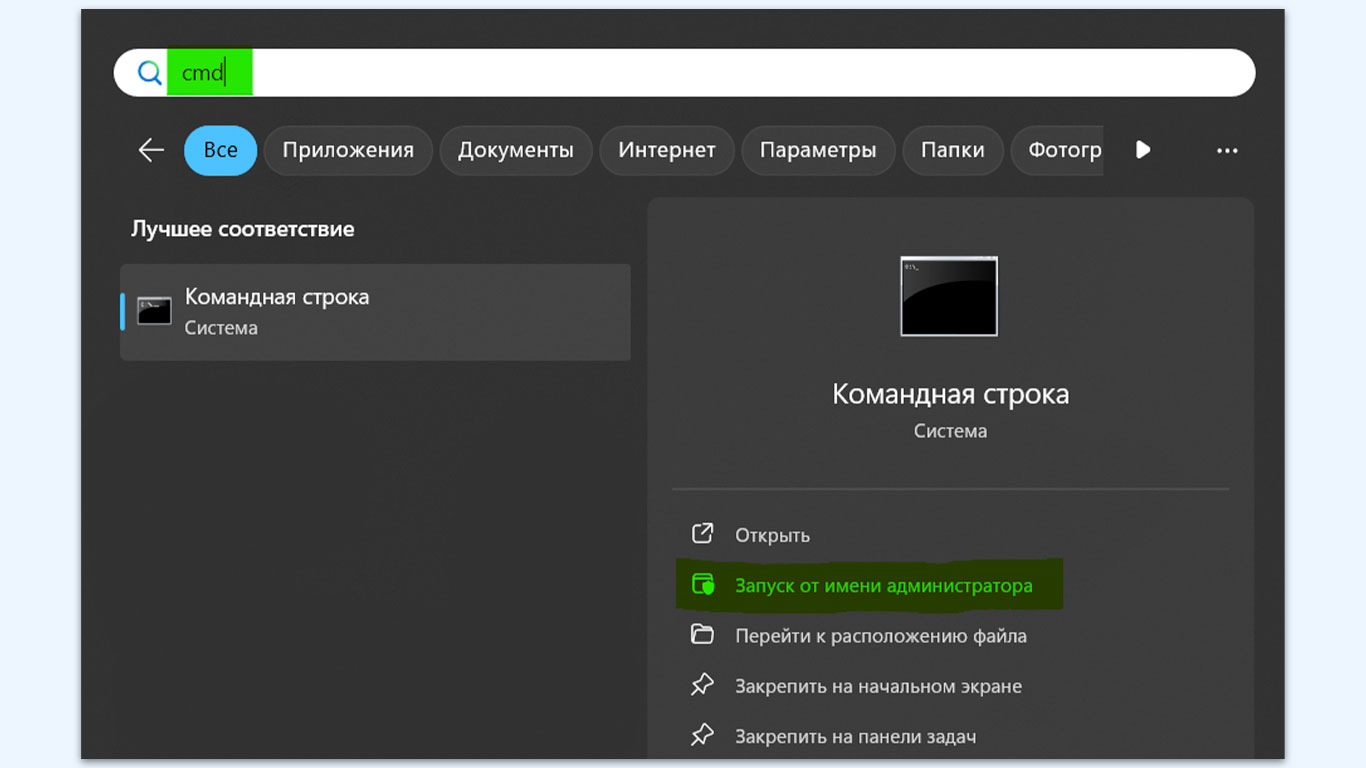This screenshot has width=1366, height=768.
Task: Click the Командная строка icon in results list
Action: coord(154,311)
